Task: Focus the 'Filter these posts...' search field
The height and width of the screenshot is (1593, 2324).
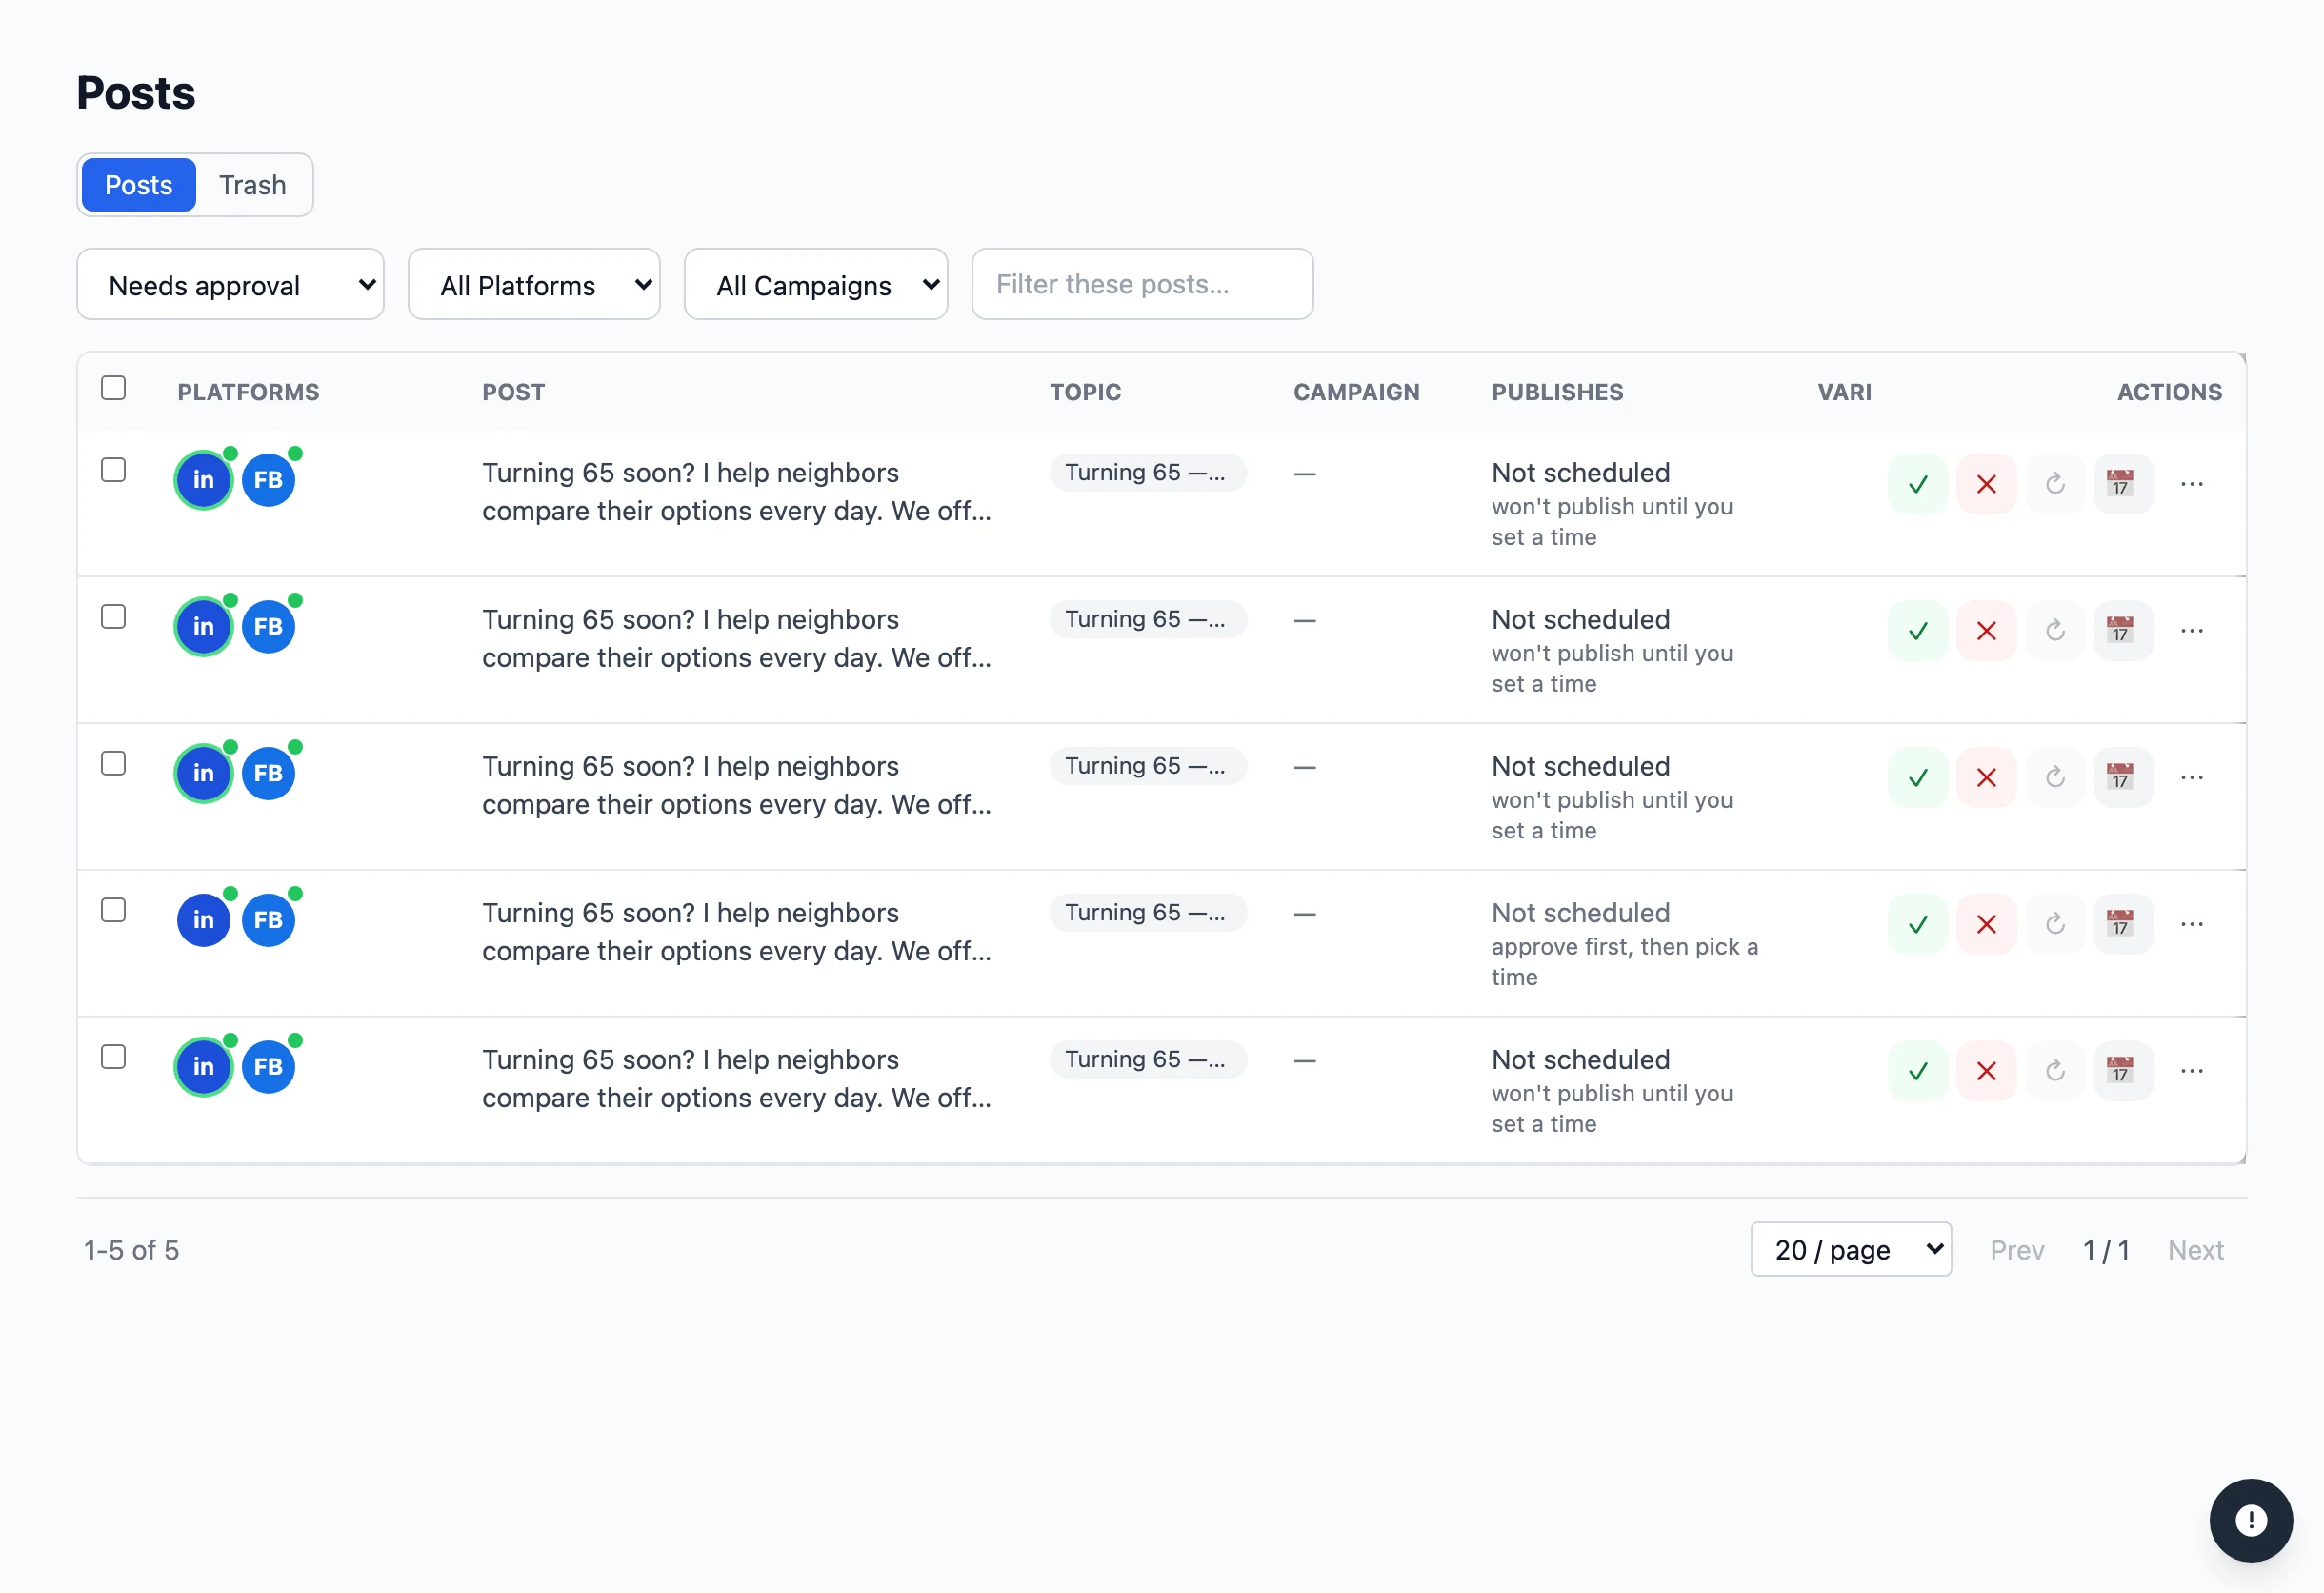Action: pos(1142,285)
